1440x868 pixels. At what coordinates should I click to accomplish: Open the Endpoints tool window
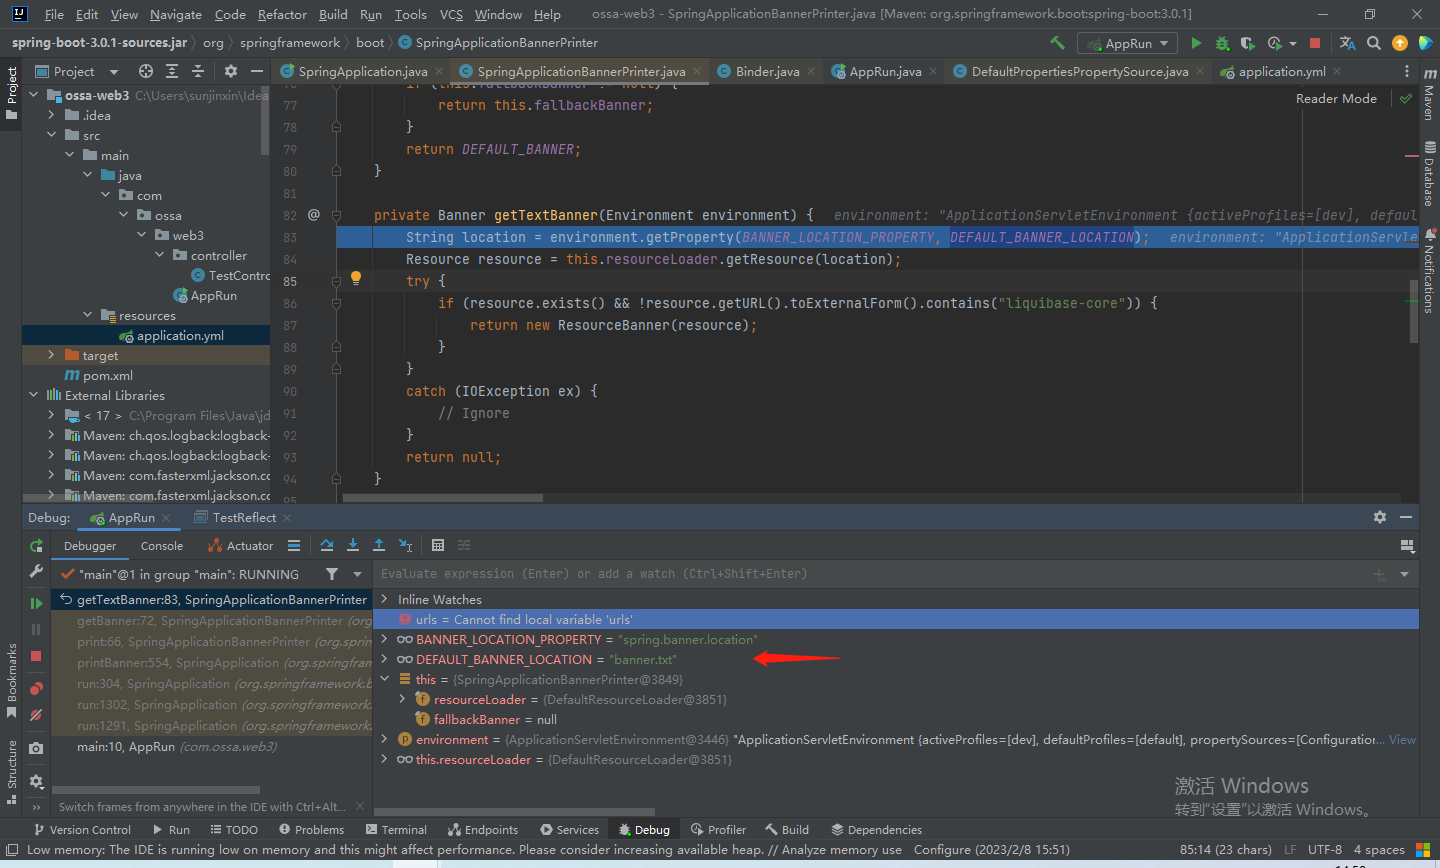tap(483, 830)
